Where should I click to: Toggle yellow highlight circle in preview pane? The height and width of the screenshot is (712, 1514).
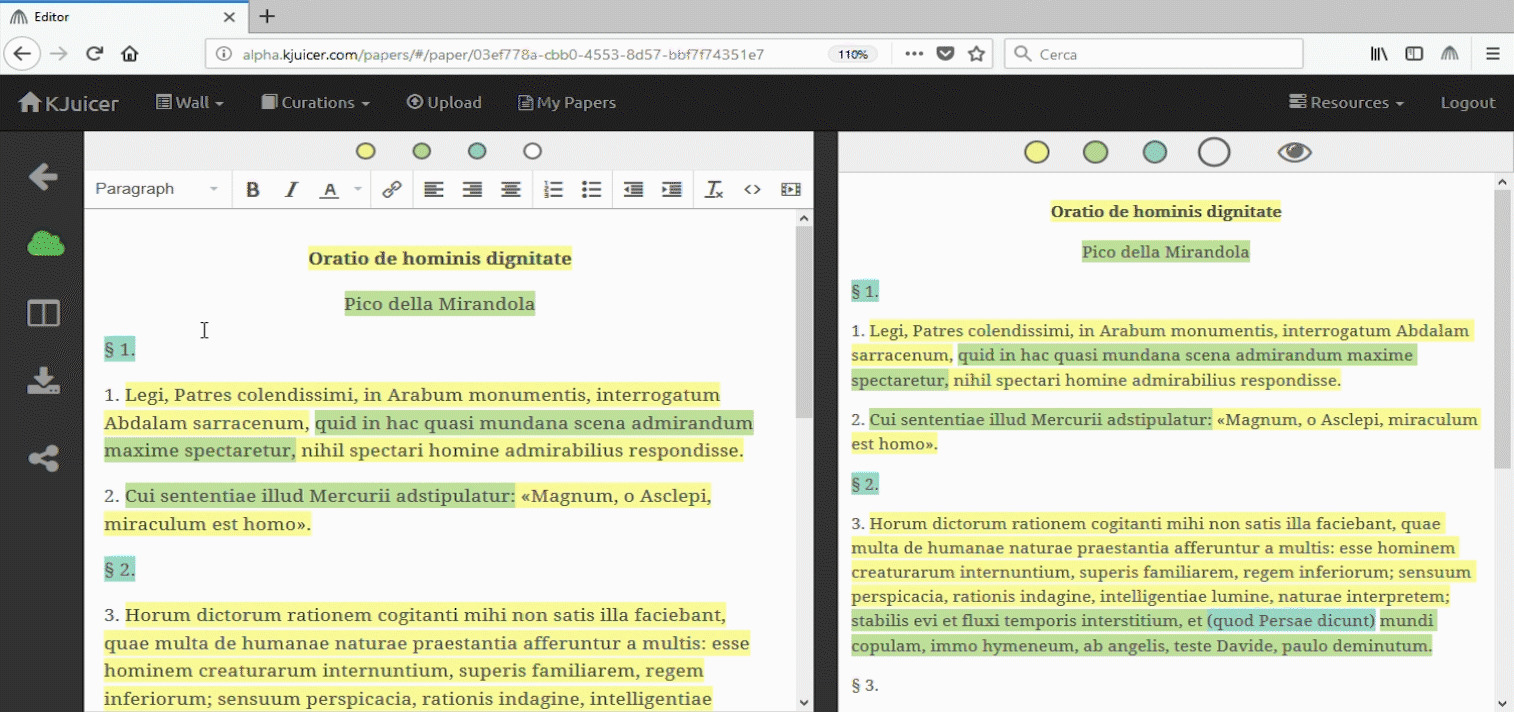tap(1037, 152)
